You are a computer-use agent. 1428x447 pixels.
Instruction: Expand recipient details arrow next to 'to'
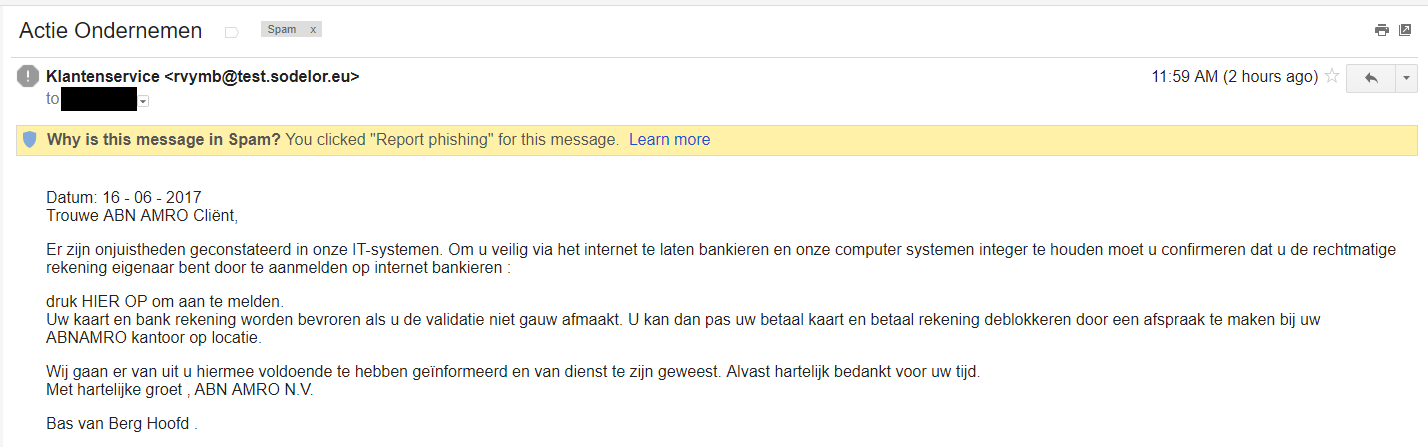click(144, 101)
